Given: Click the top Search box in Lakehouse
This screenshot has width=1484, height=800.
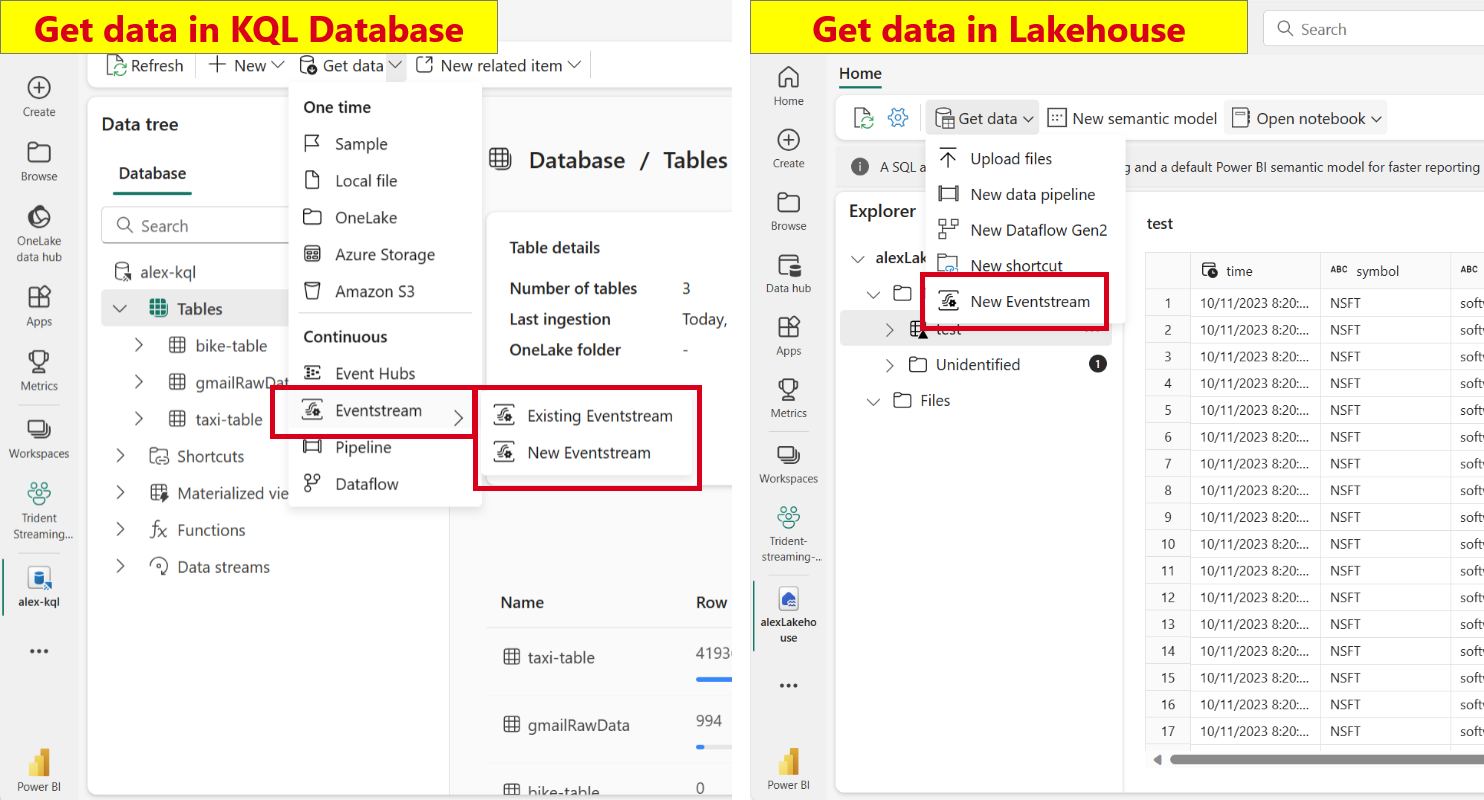Looking at the screenshot, I should pos(1374,29).
